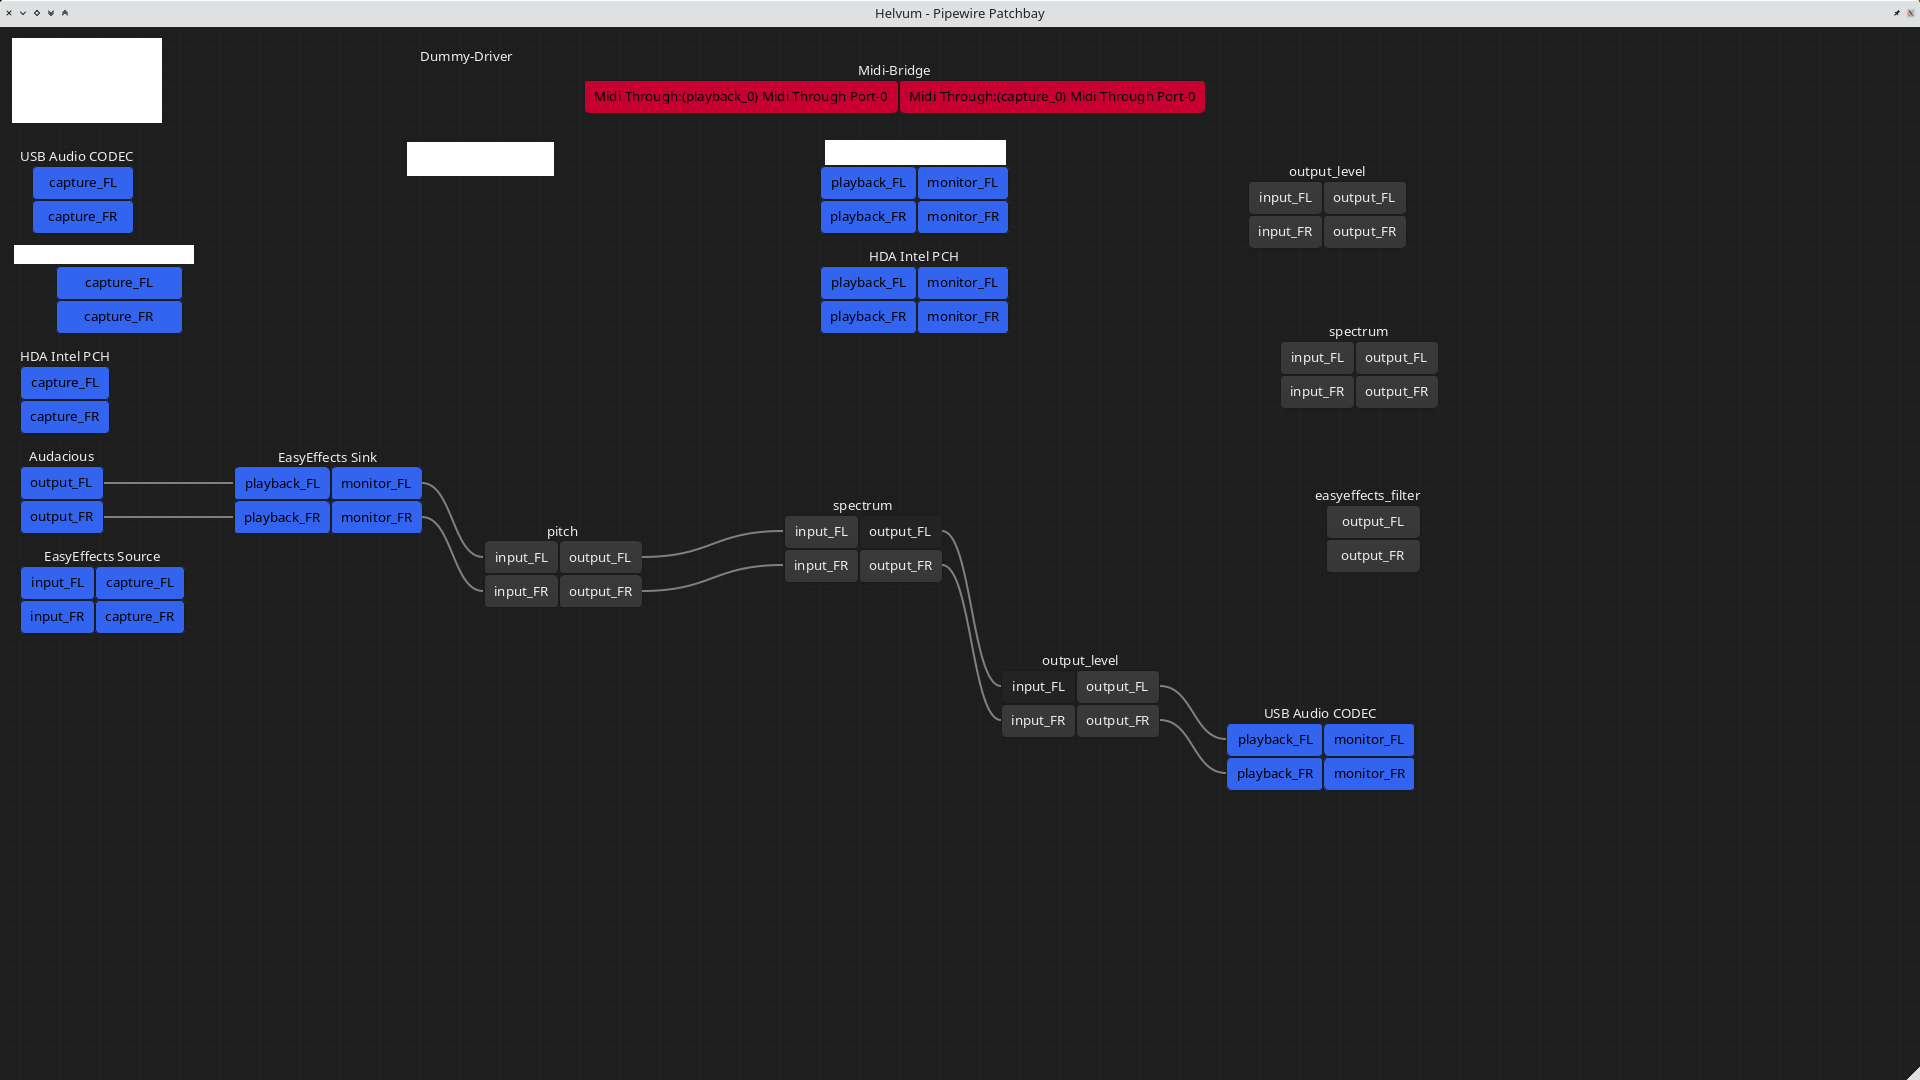Select Midi Through capture_0 red port

(x=1052, y=97)
